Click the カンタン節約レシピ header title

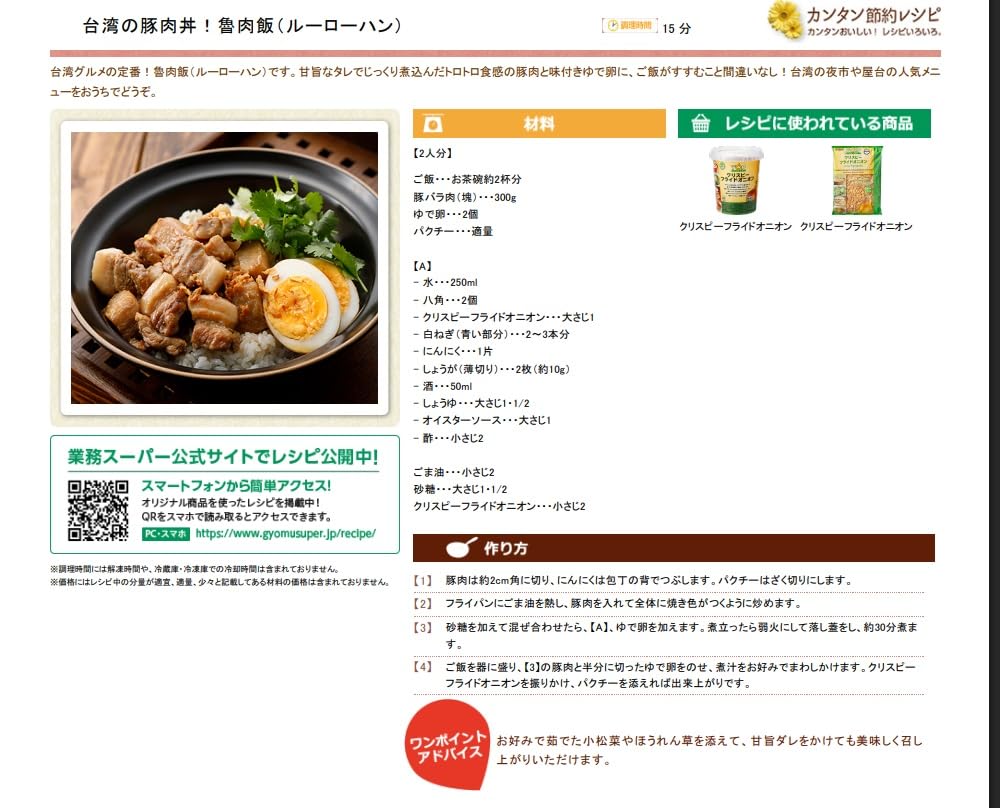pyautogui.click(x=873, y=15)
